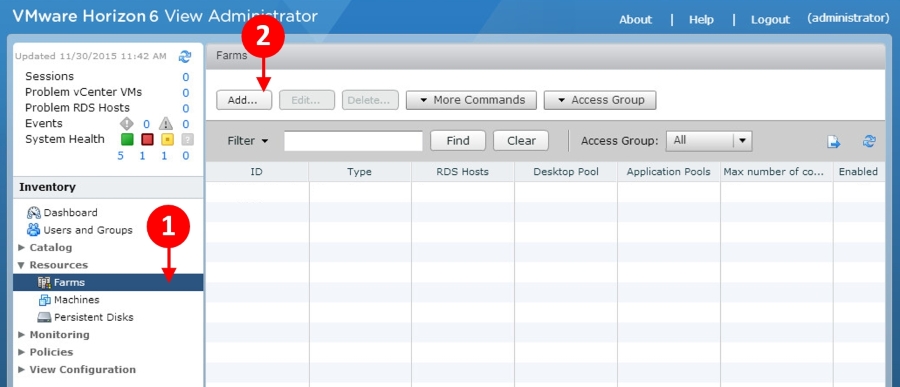This screenshot has height=387, width=900.
Task: Expand the Policies tree node
Action: pos(22,352)
